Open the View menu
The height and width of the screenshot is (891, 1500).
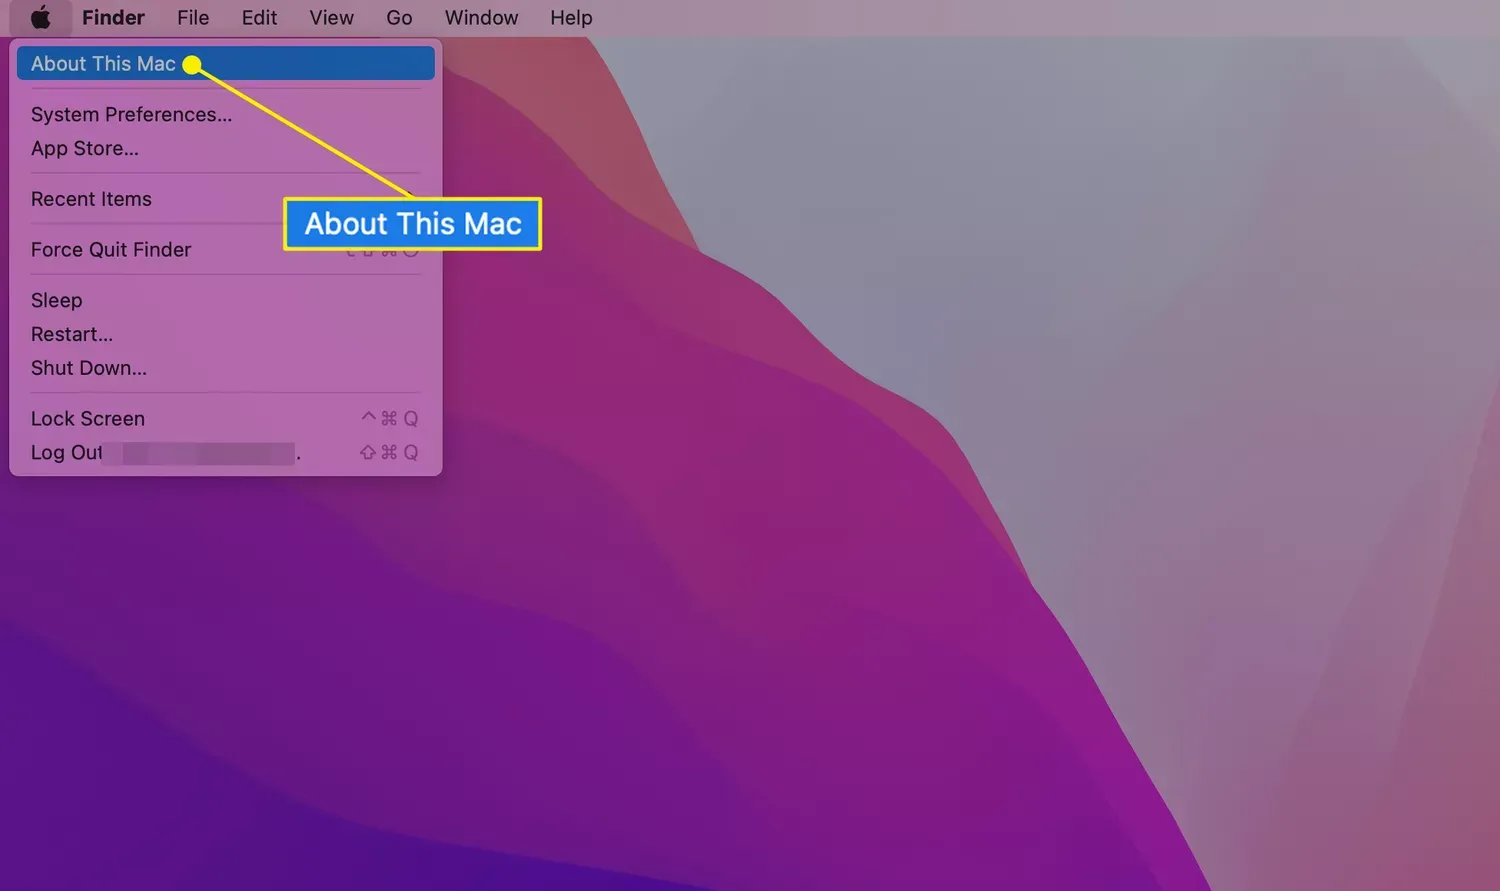[331, 17]
